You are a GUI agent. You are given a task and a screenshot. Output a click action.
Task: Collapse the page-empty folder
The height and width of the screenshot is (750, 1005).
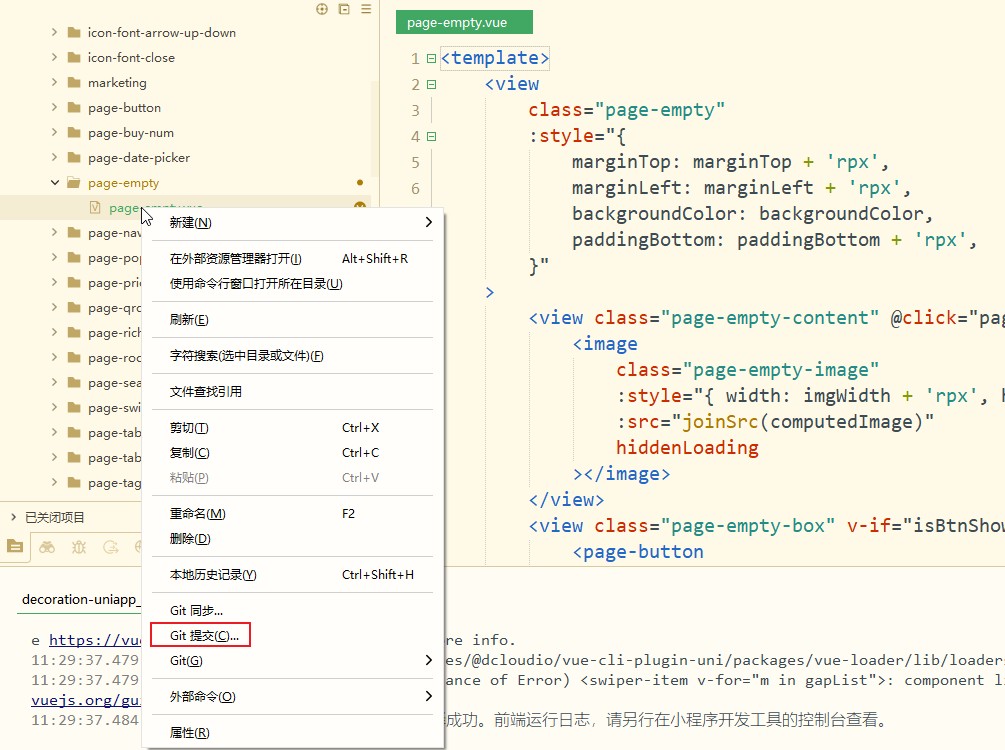55,183
